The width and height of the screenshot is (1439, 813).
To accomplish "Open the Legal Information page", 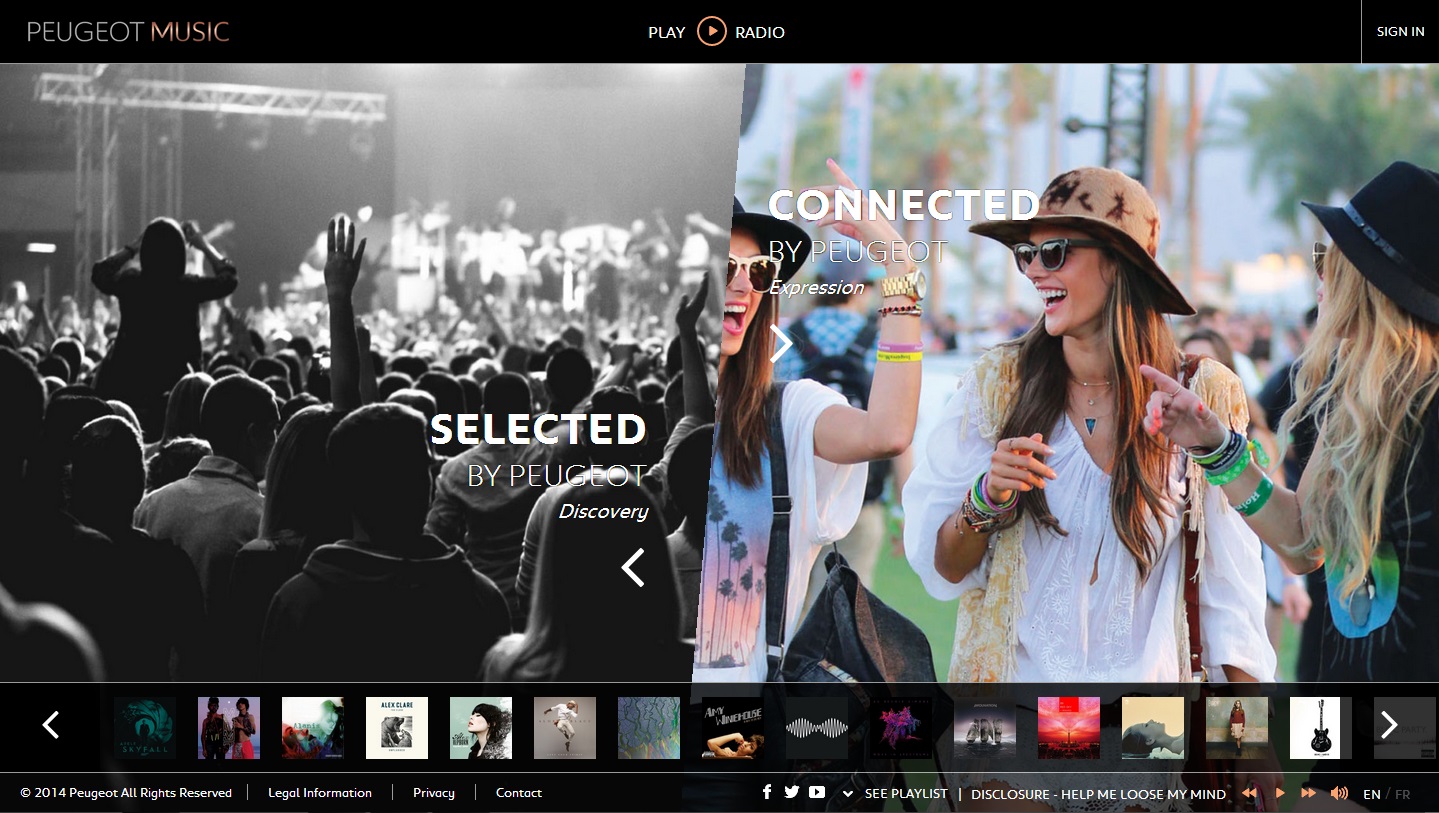I will [x=320, y=793].
